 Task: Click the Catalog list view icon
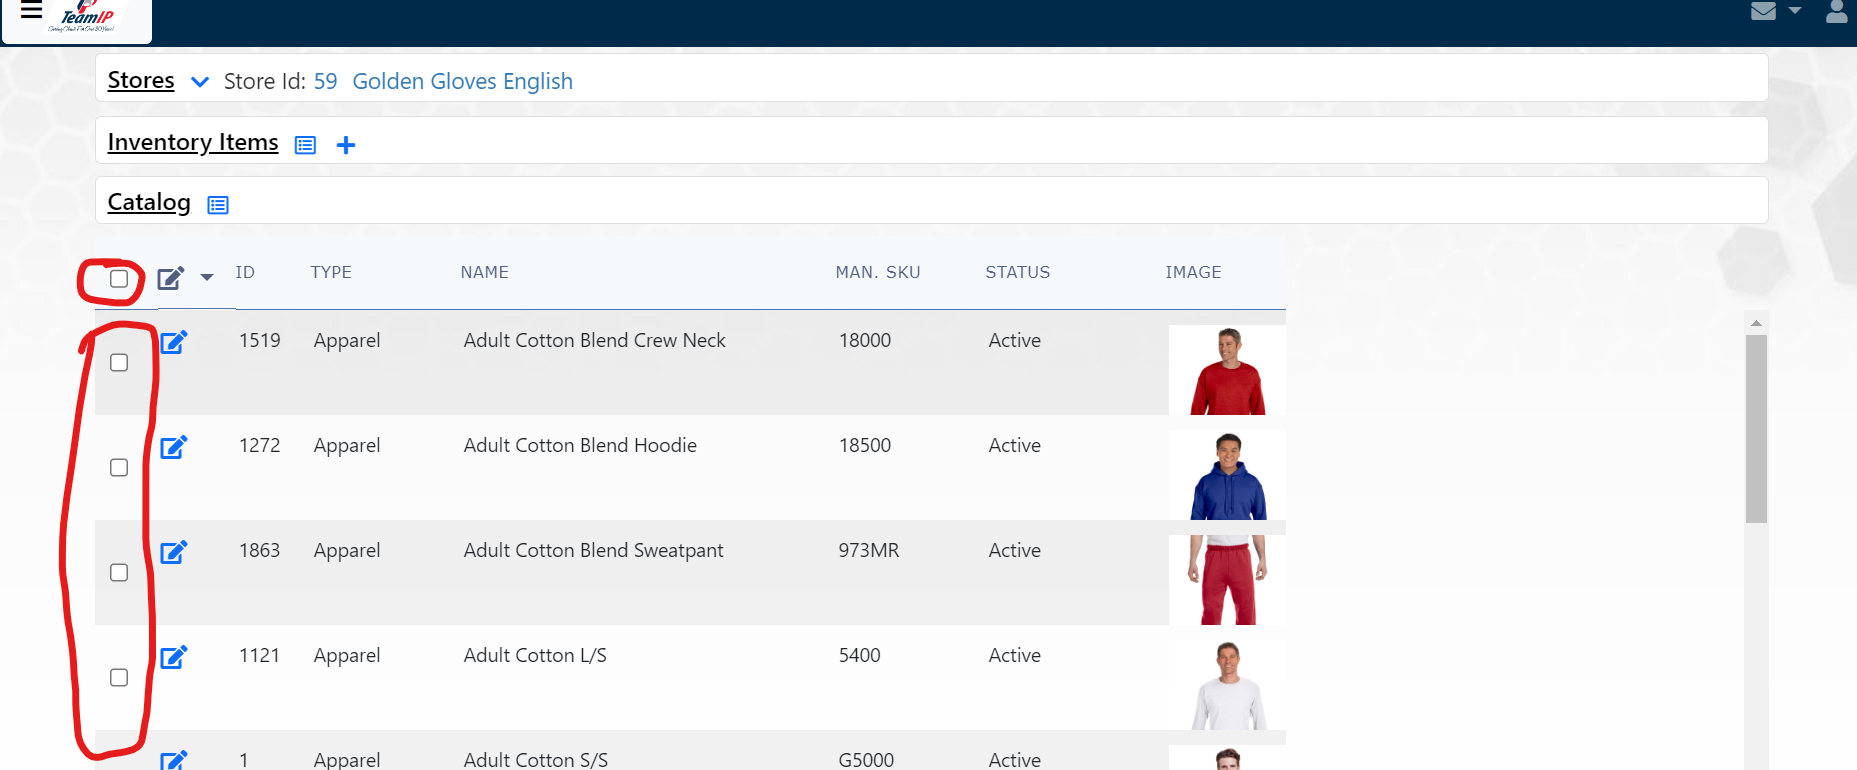(218, 205)
